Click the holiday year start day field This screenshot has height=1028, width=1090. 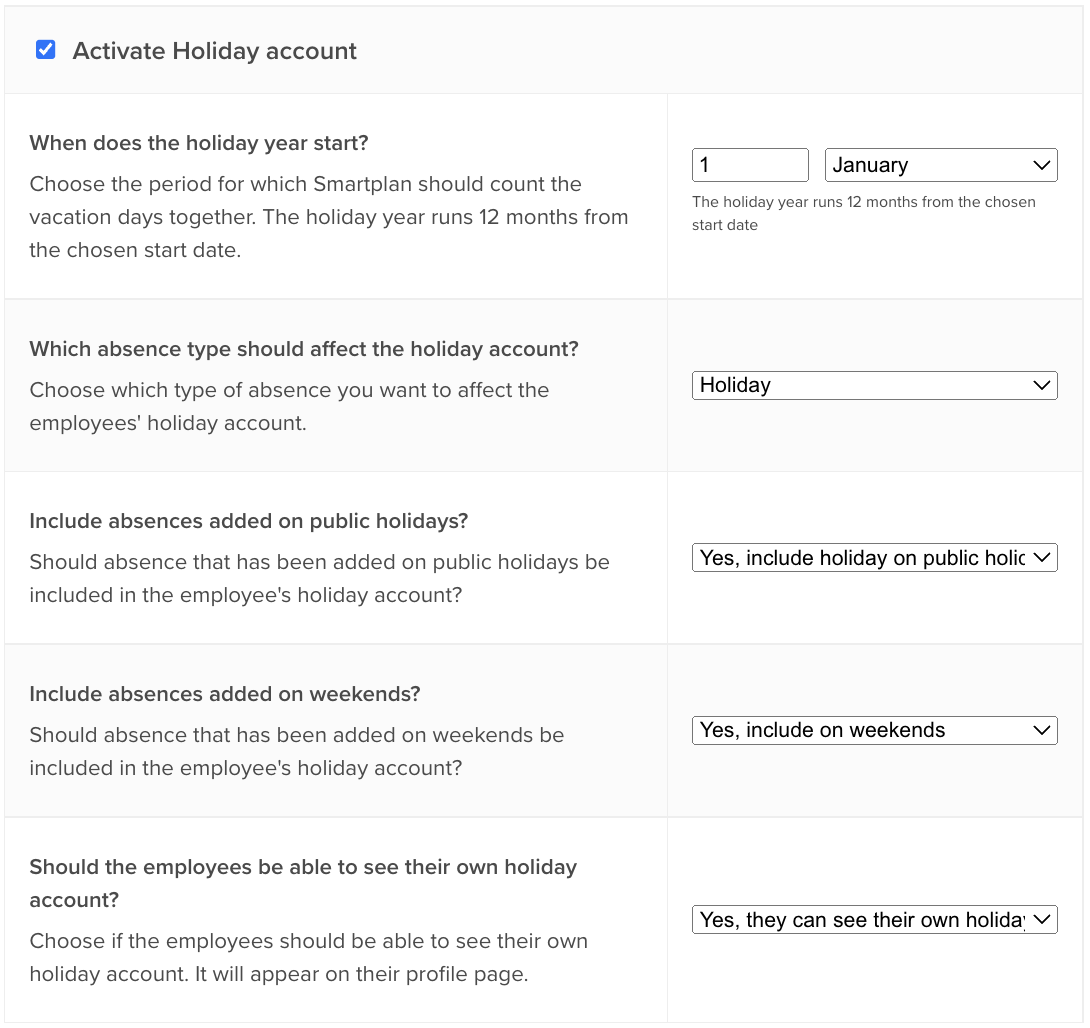749,165
